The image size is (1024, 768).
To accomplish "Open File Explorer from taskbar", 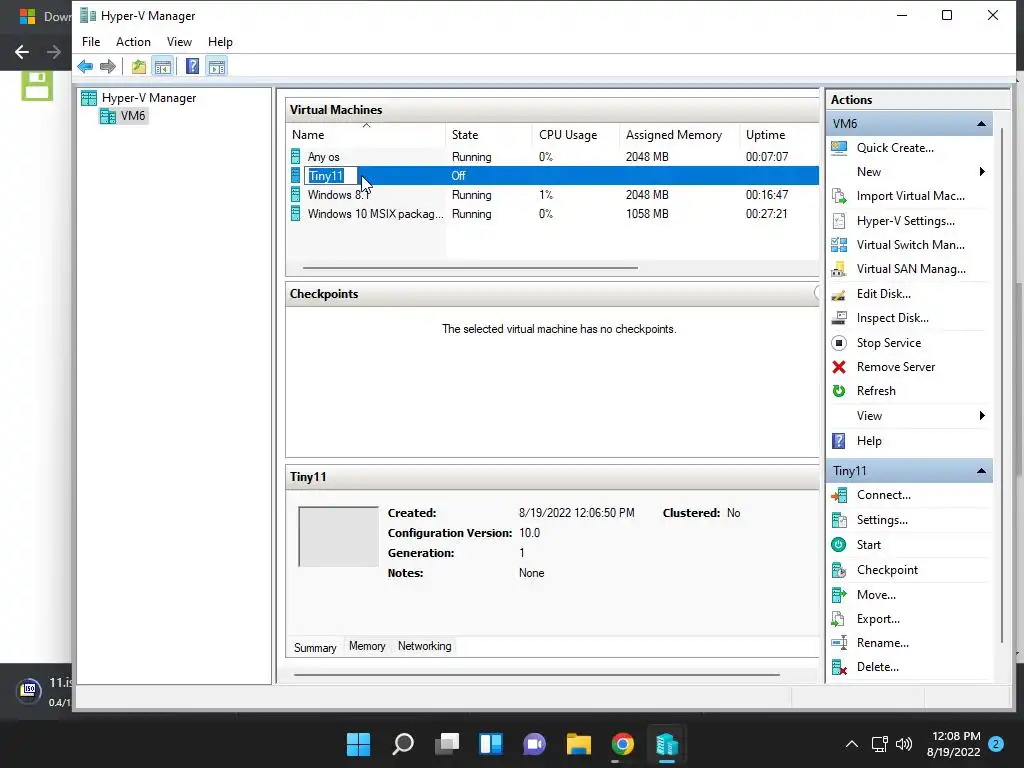I will (x=579, y=744).
